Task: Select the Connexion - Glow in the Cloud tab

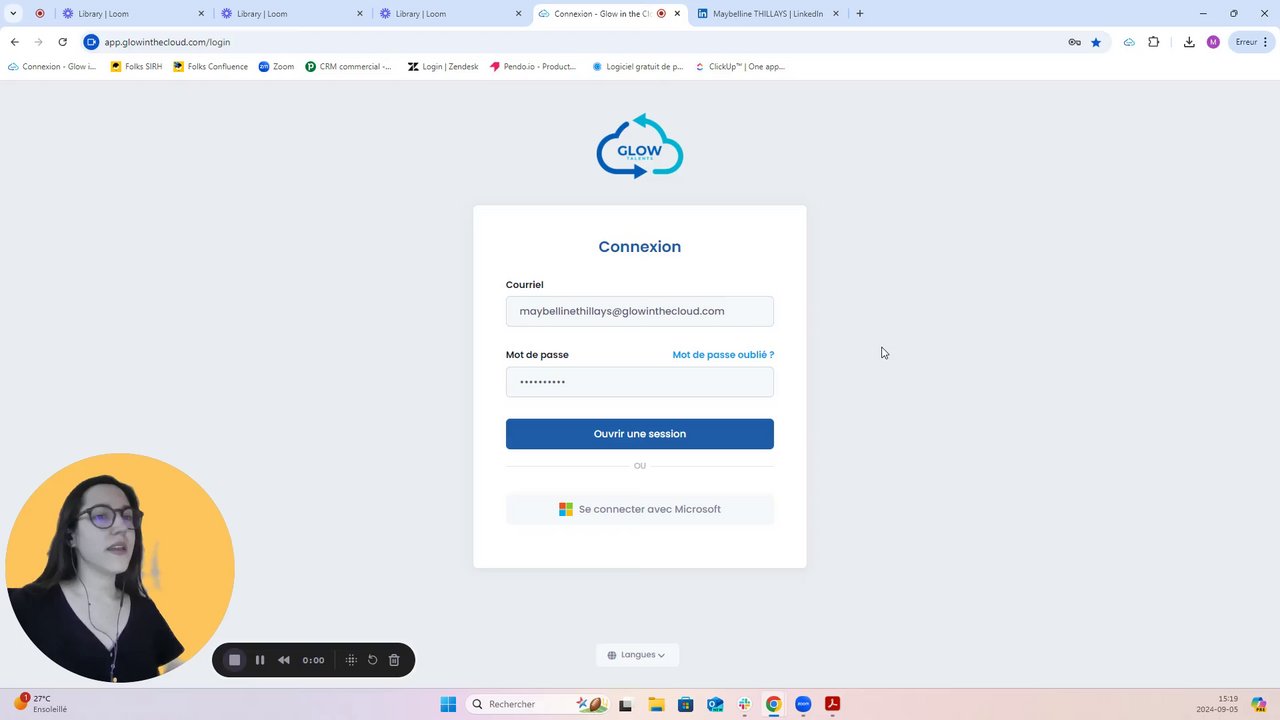Action: point(610,14)
